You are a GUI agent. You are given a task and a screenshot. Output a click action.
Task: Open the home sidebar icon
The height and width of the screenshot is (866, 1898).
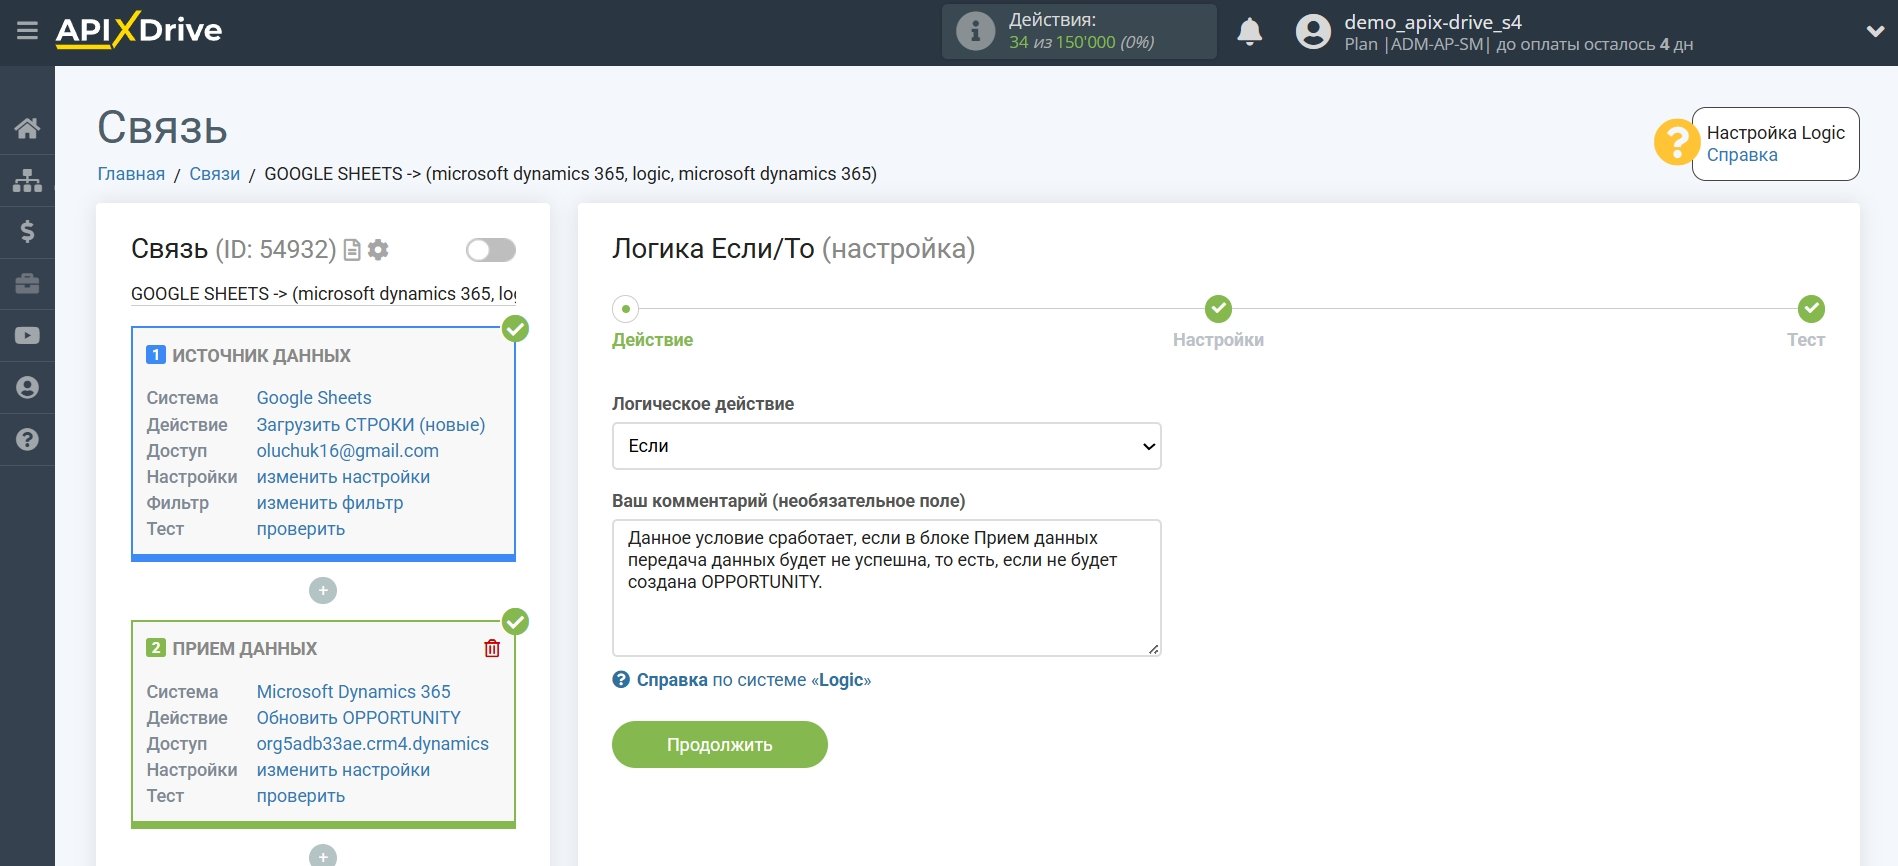(x=27, y=128)
